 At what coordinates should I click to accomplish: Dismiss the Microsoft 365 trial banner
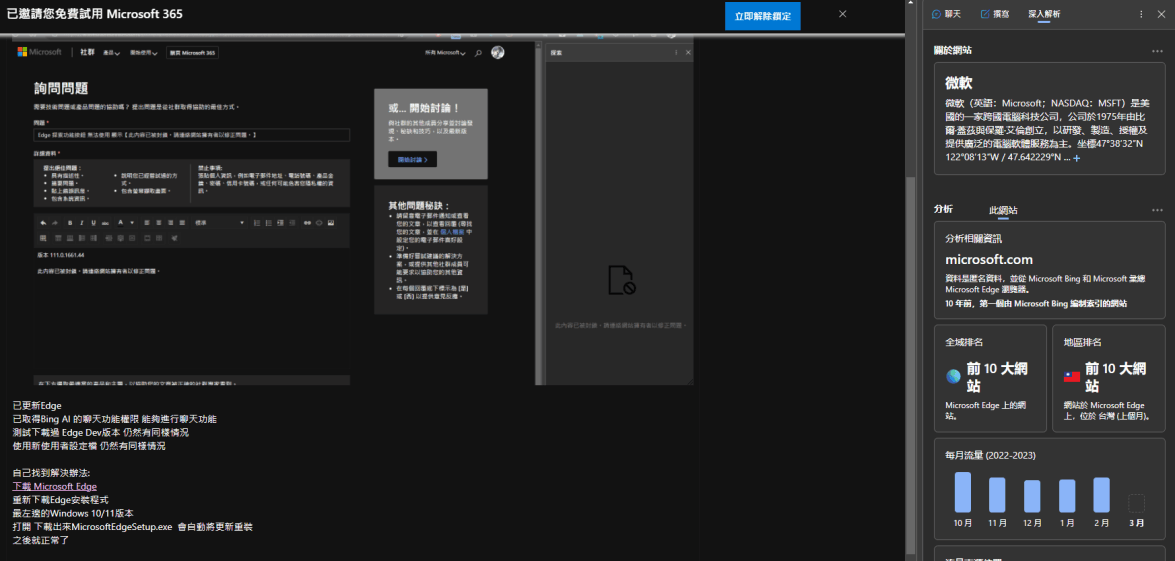click(843, 13)
